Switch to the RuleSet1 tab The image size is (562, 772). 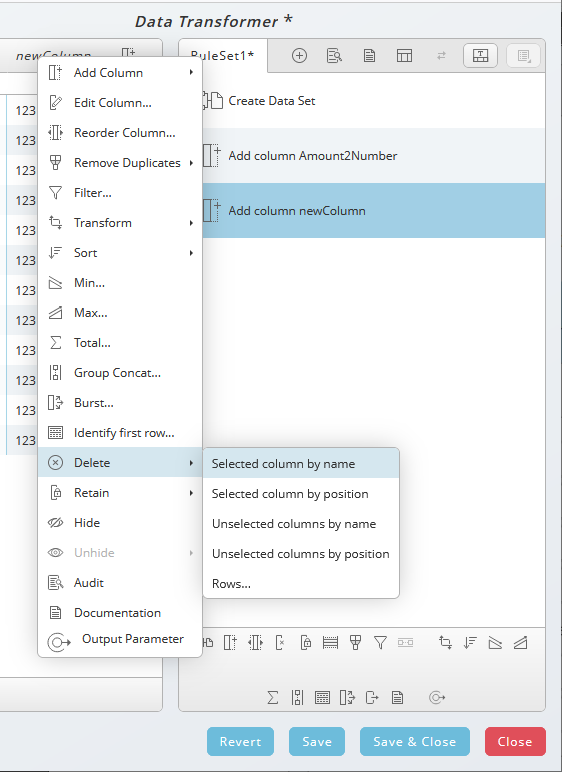pyautogui.click(x=223, y=56)
